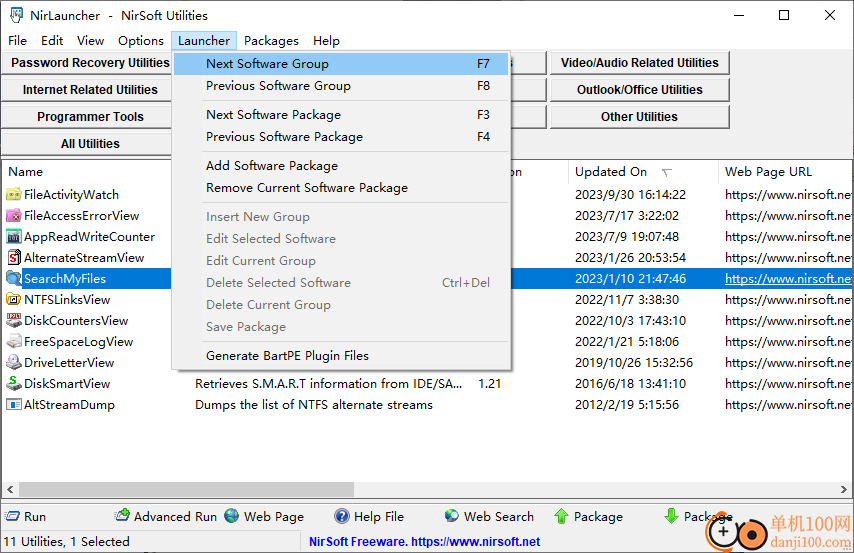Screen dimensions: 854x553
Task: Choose Previous Software Group
Action: click(341, 86)
